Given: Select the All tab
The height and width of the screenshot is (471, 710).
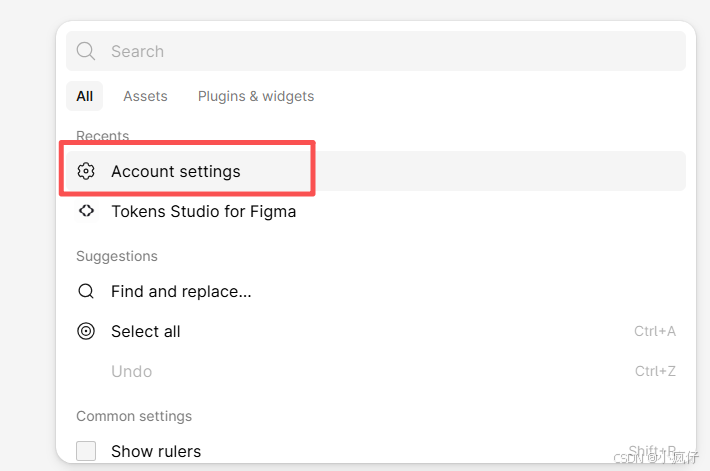Looking at the screenshot, I should click(x=85, y=96).
